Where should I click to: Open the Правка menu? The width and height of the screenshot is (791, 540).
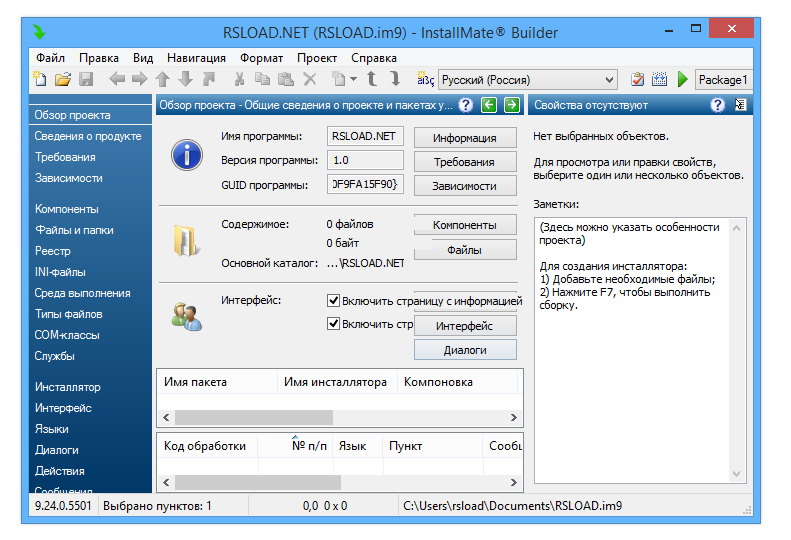(99, 58)
